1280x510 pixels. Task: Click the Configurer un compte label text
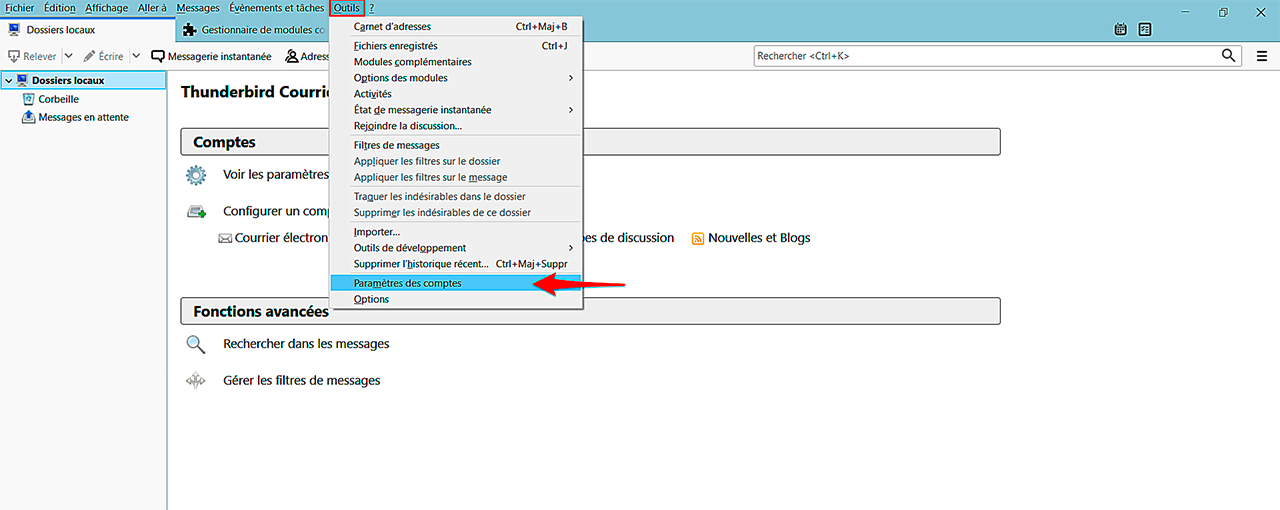tap(277, 211)
